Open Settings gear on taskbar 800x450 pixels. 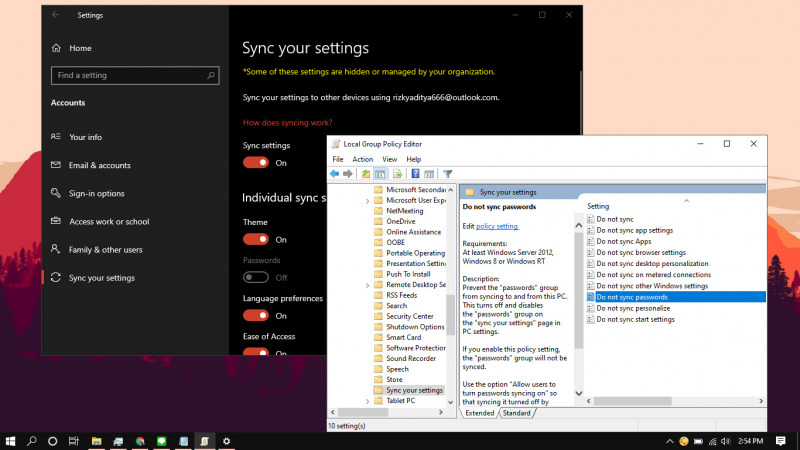(227, 441)
